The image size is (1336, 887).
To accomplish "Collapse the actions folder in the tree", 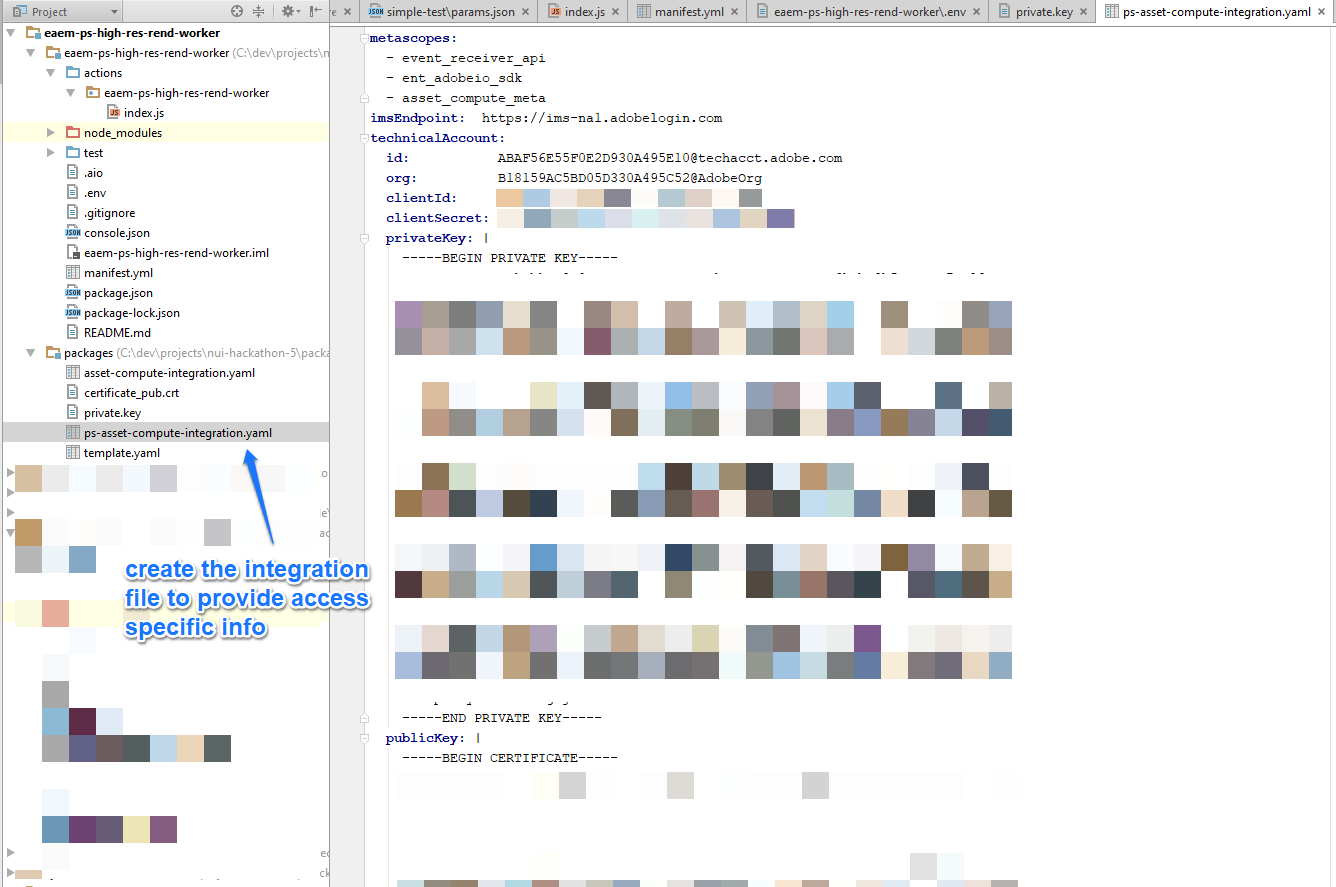I will point(48,72).
